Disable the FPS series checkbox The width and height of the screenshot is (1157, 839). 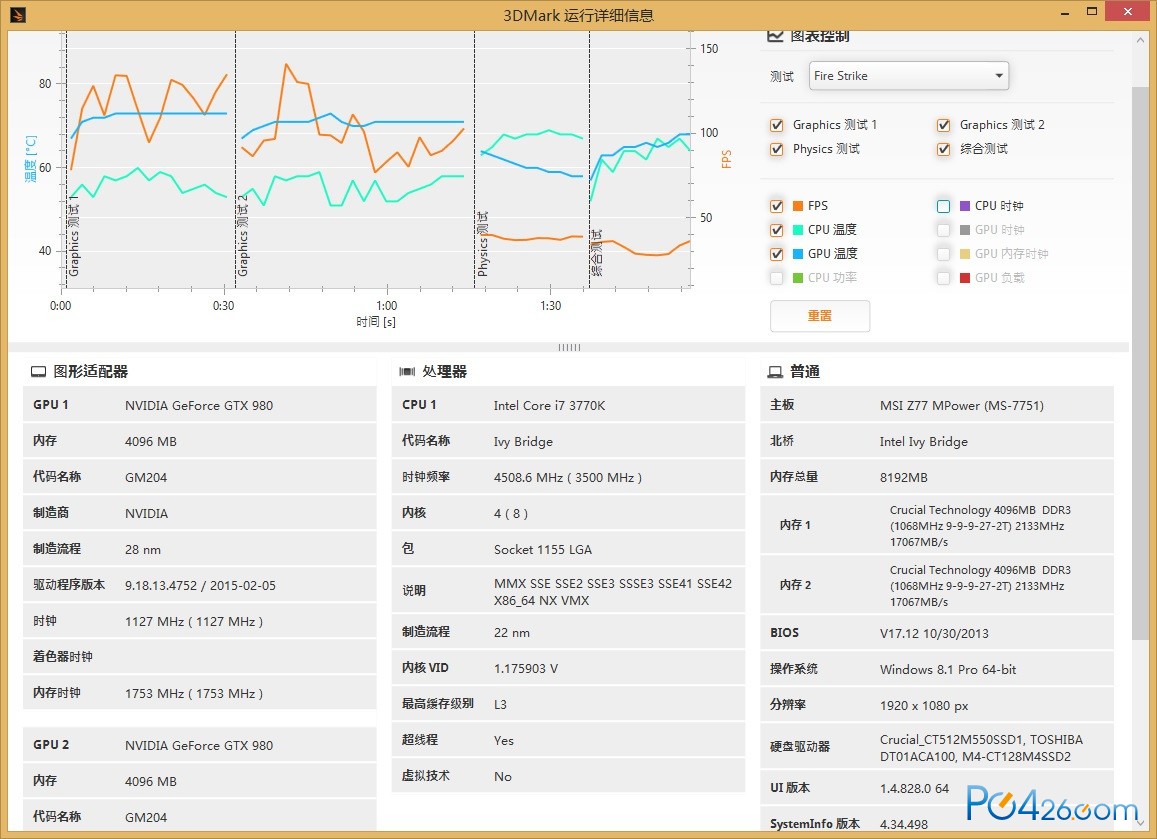tap(776, 206)
